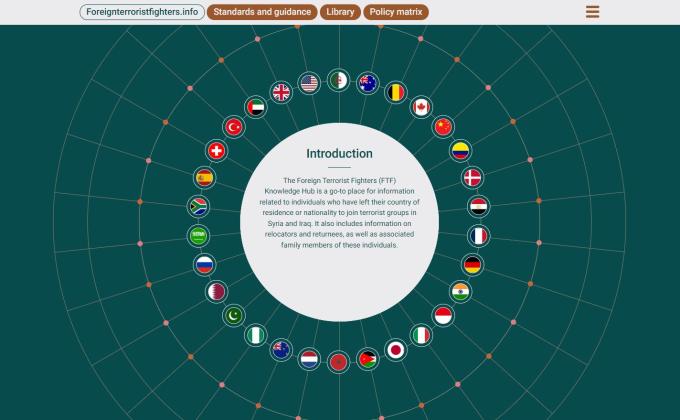Screen dimensions: 680x420
Task: Select the Russia flag icon
Action: click(204, 265)
